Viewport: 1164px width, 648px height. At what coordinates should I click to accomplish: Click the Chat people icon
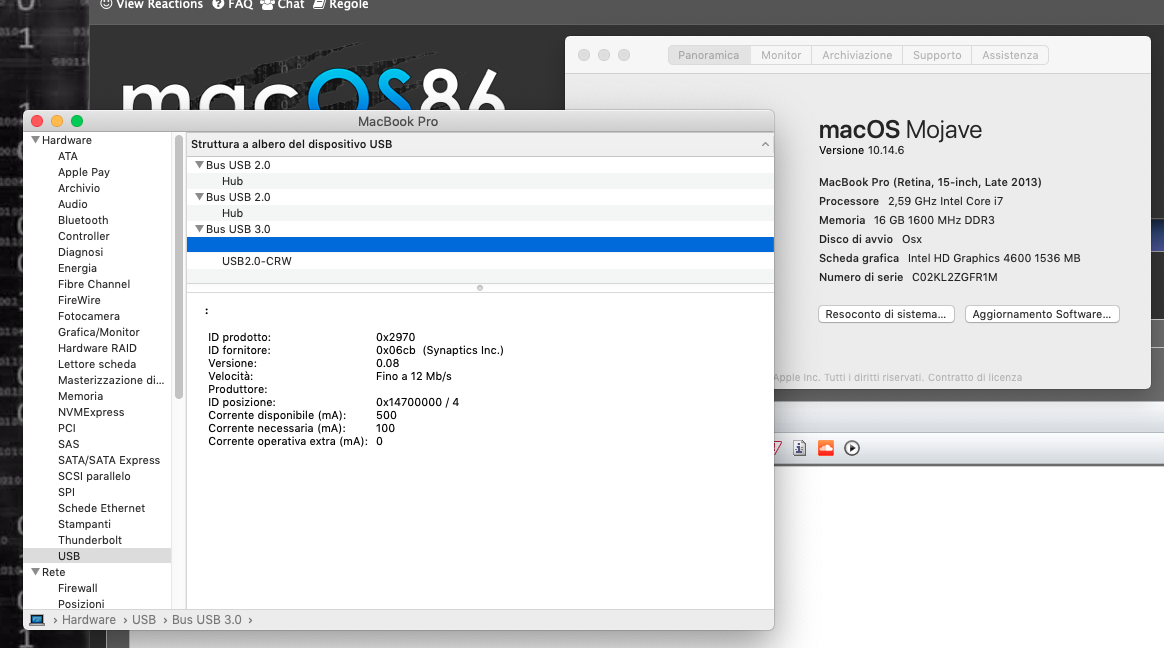[267, 4]
